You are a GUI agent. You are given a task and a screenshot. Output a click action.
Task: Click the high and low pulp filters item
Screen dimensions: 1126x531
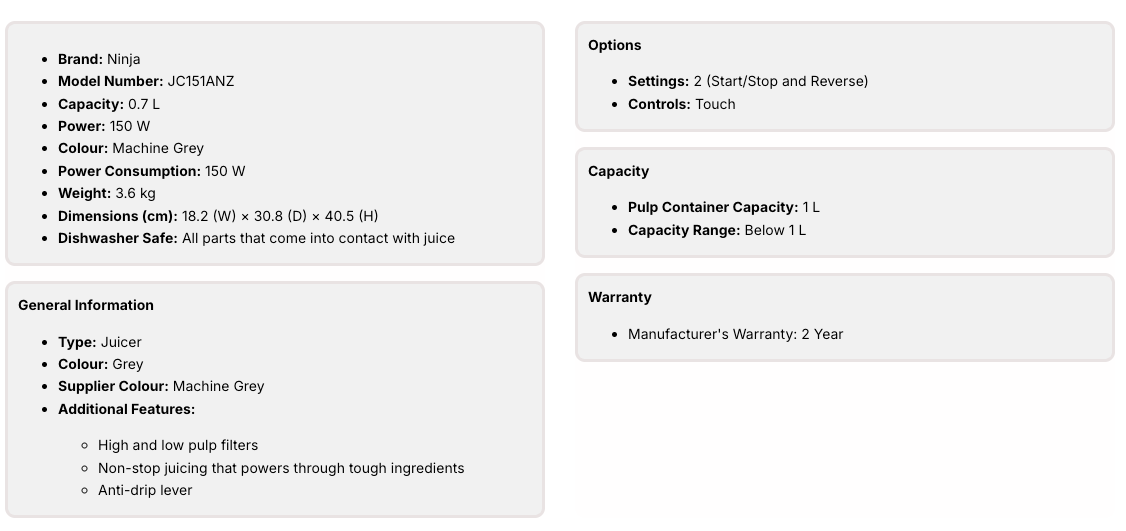pos(178,445)
